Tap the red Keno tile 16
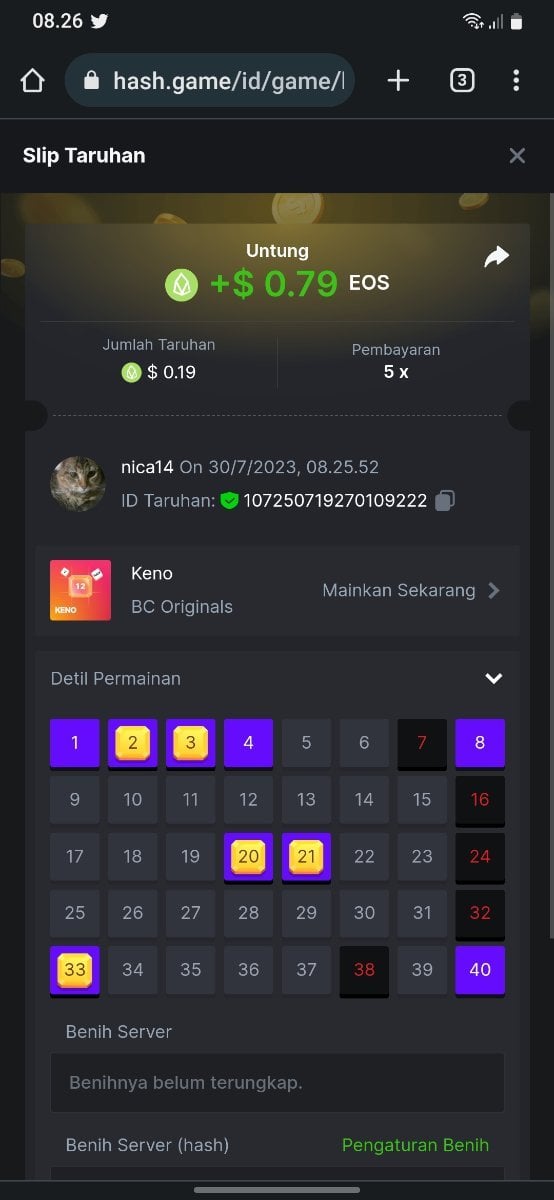This screenshot has width=554, height=1200. (480, 800)
